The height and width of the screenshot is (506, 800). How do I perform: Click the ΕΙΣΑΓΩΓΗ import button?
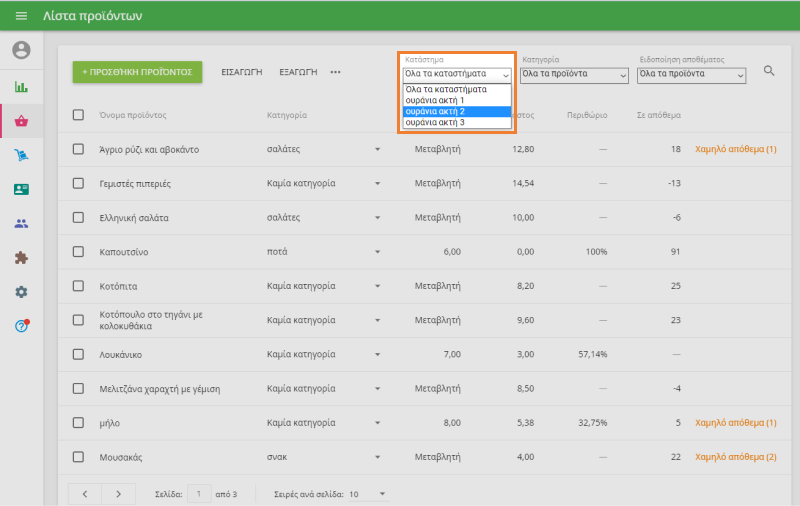pos(241,72)
